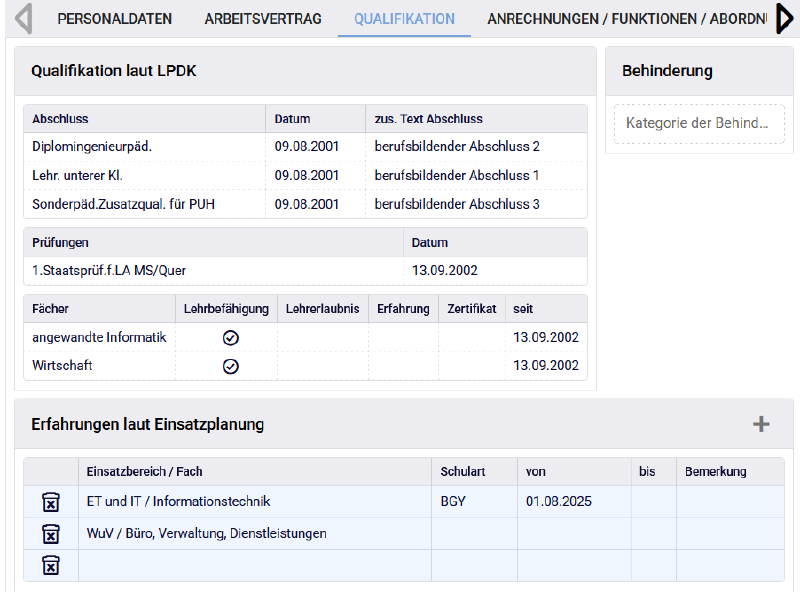
Task: Open the Kategorie der Behinderung dropdown
Action: [x=698, y=124]
